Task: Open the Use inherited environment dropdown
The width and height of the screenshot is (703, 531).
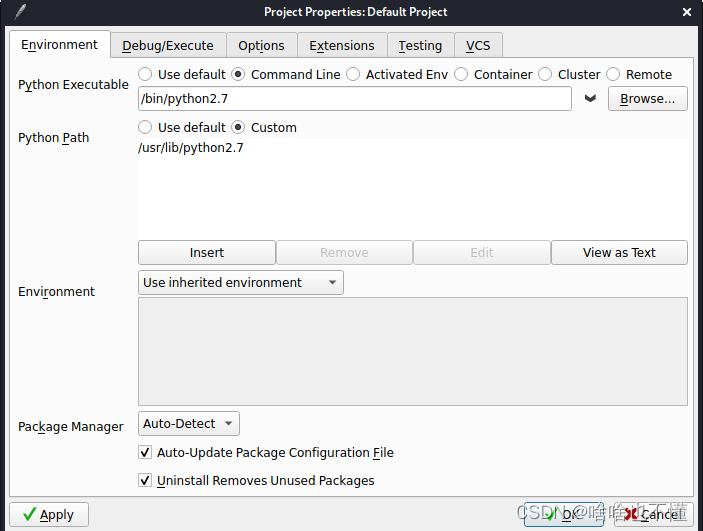Action: (241, 283)
